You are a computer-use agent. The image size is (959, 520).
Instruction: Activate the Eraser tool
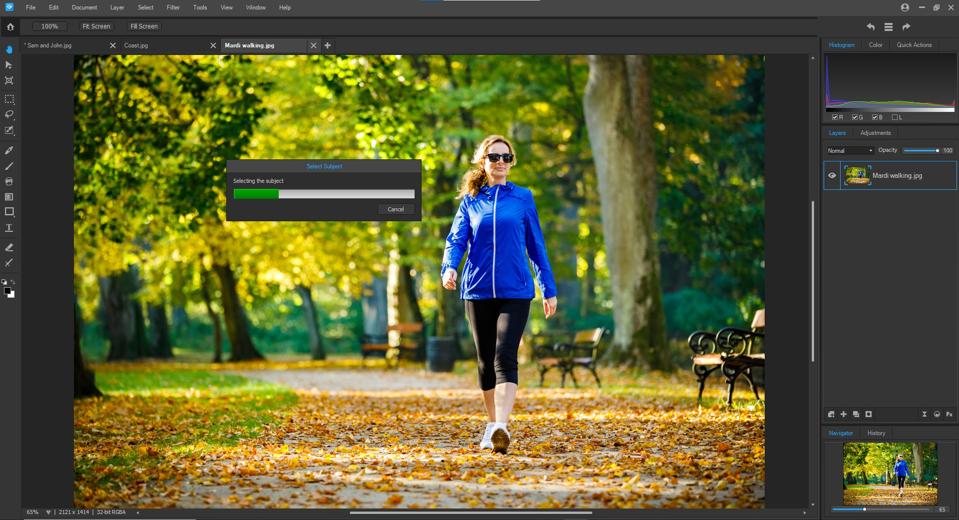click(9, 247)
